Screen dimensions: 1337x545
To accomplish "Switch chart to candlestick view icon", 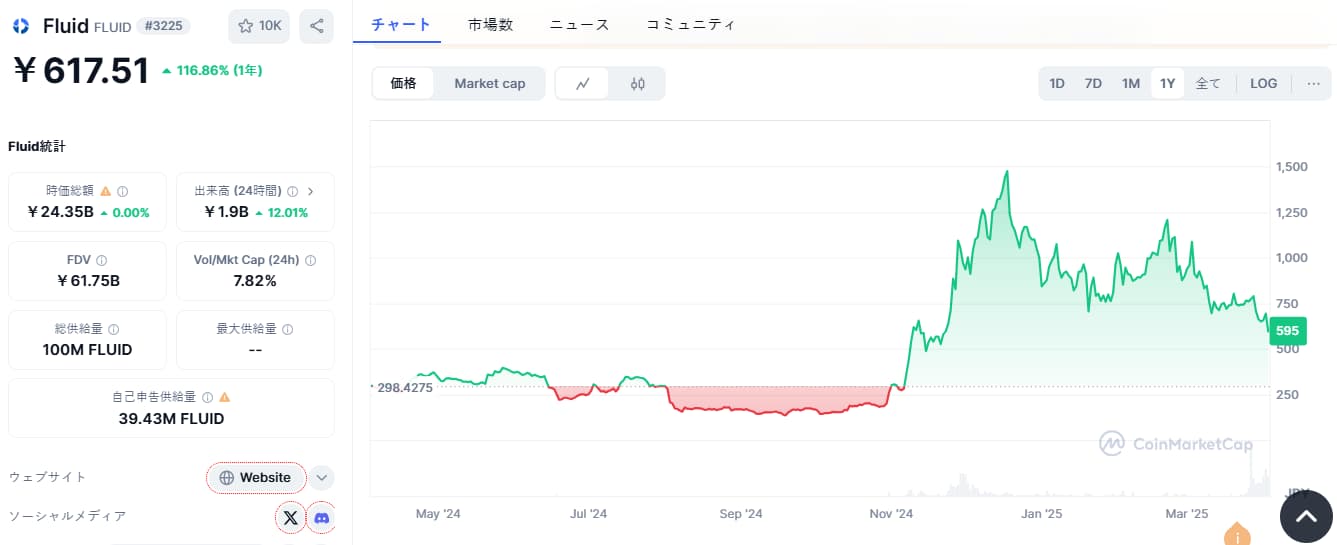I will 638,84.
